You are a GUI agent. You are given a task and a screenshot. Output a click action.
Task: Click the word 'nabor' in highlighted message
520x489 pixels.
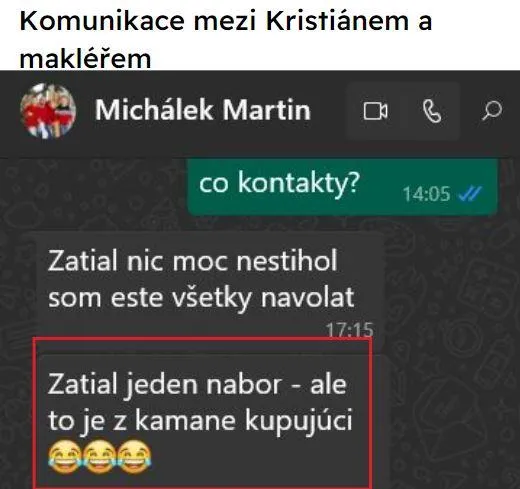(243, 384)
